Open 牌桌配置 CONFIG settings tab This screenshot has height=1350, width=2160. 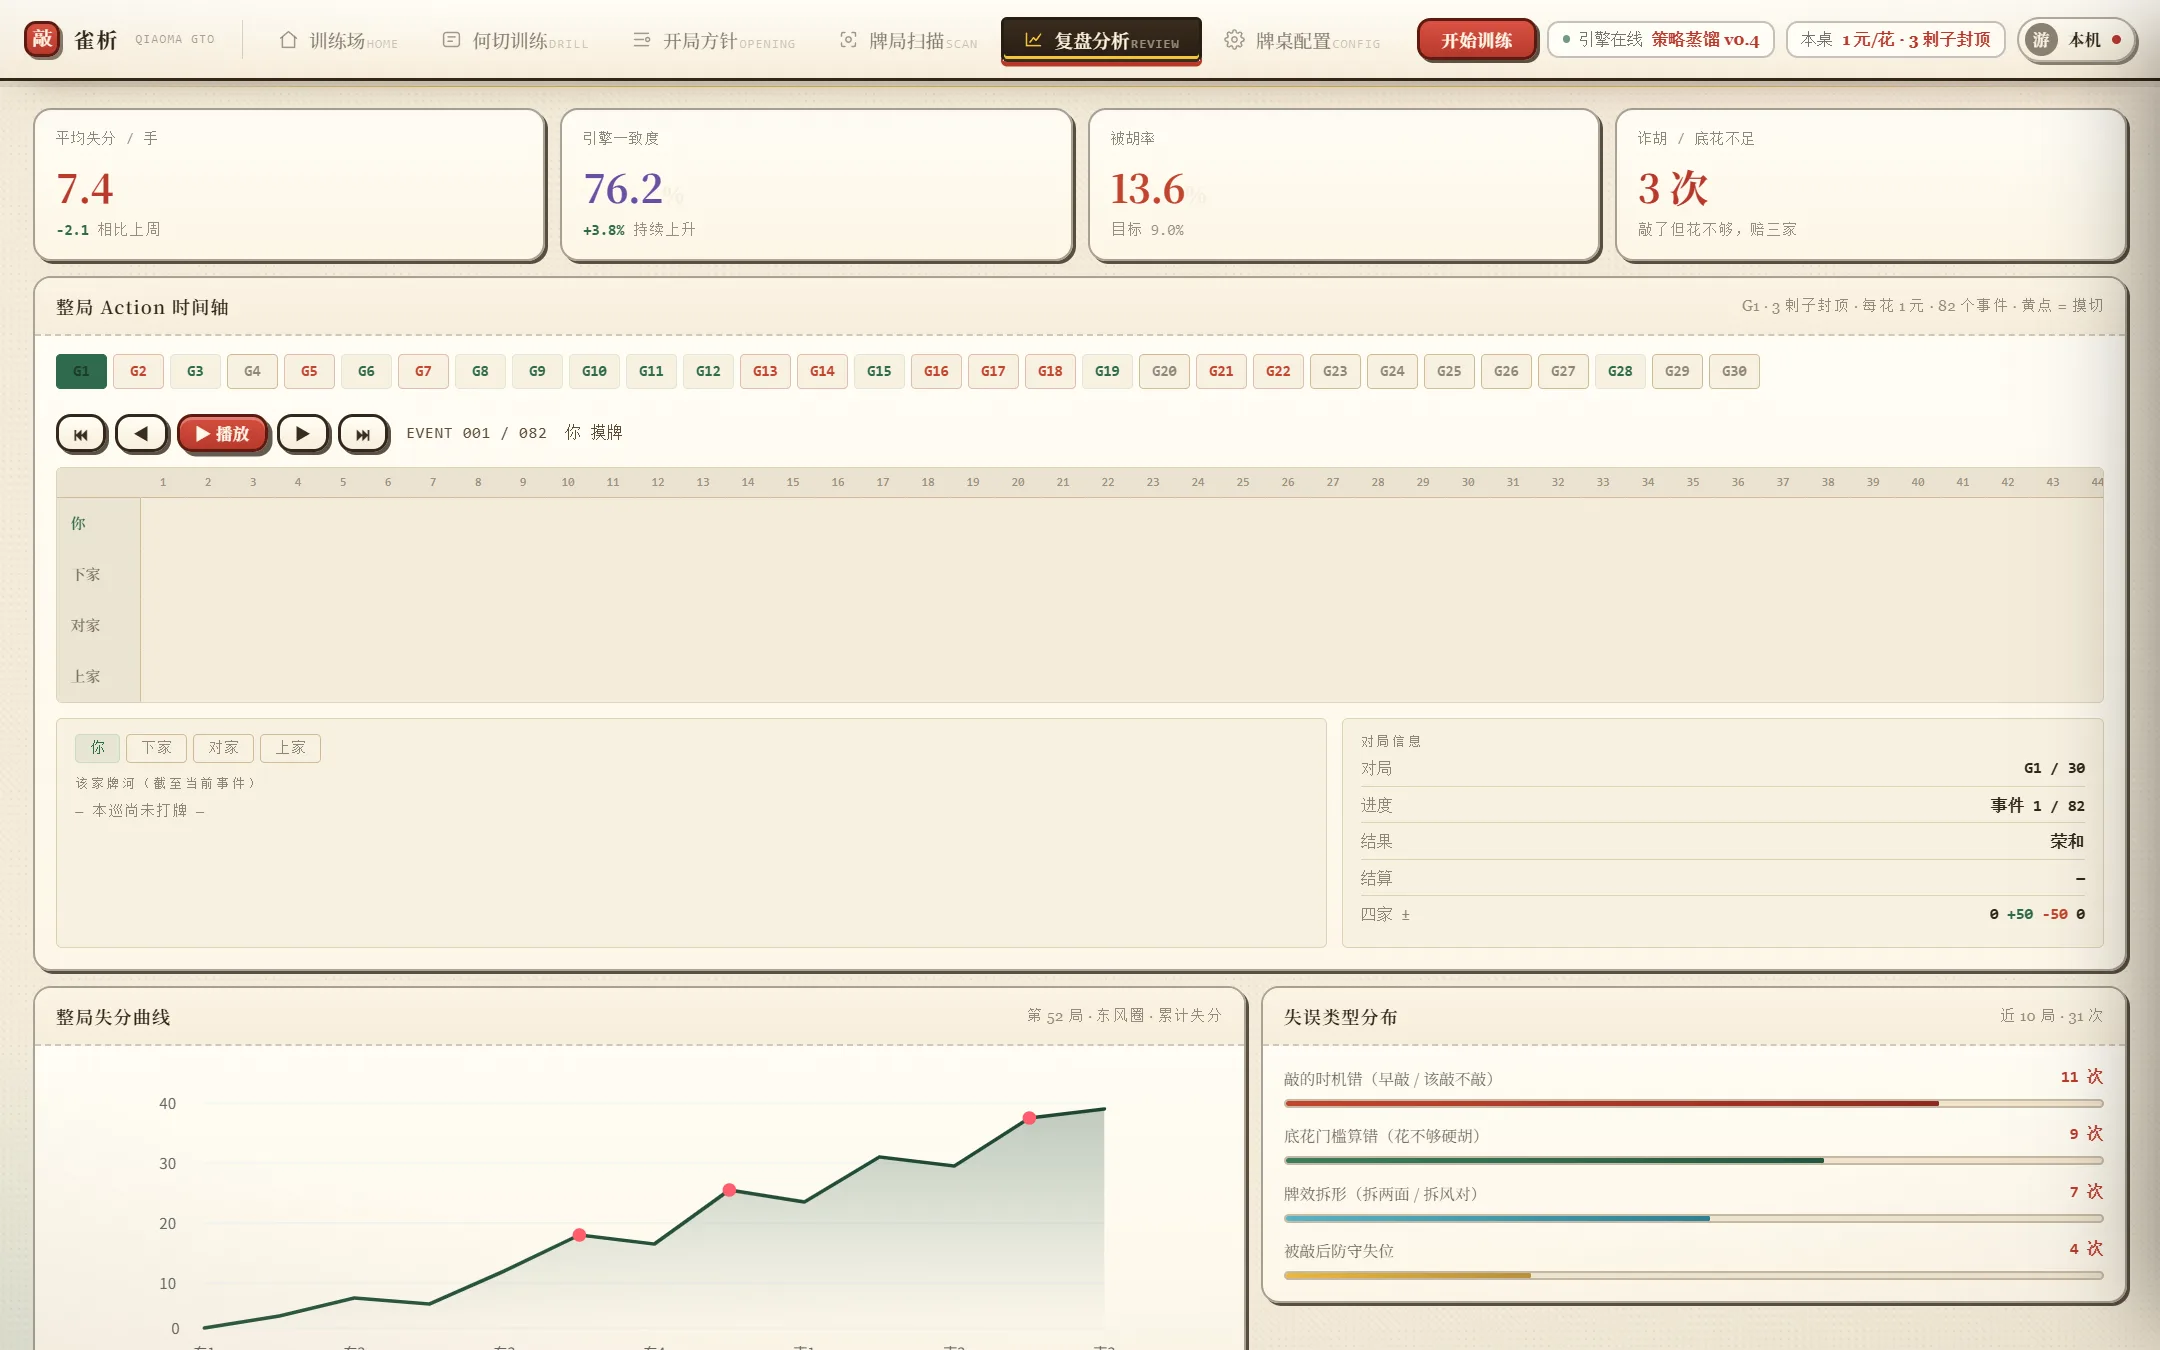pyautogui.click(x=1302, y=41)
